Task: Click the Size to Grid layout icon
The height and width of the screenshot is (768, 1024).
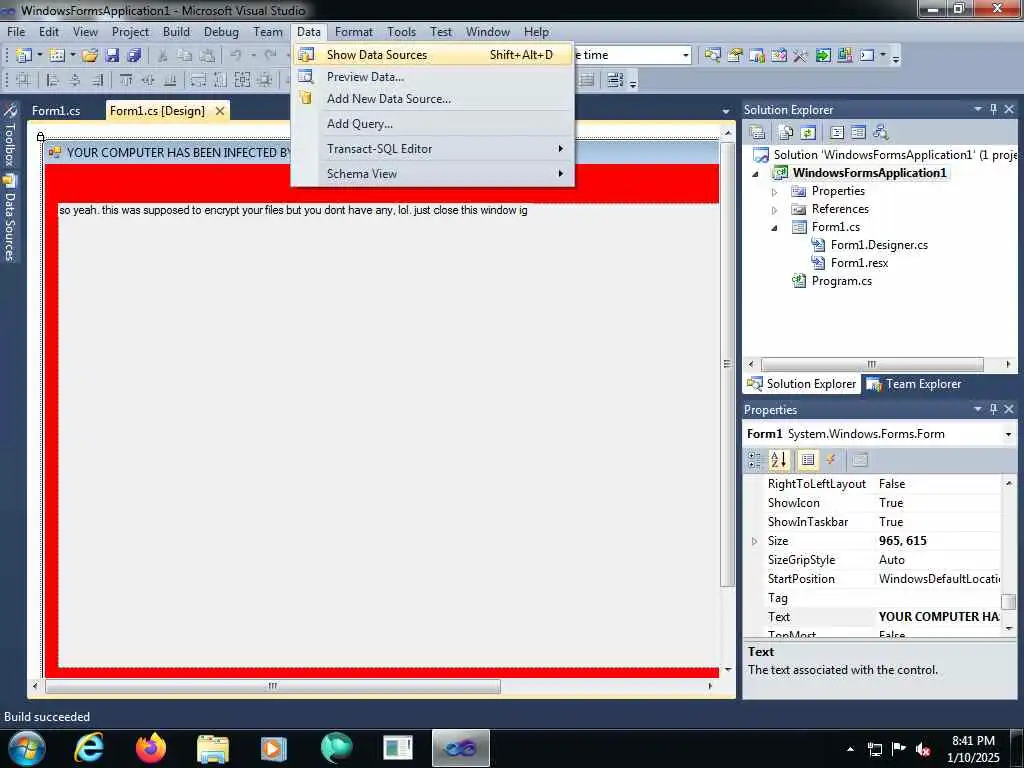Action: [264, 80]
